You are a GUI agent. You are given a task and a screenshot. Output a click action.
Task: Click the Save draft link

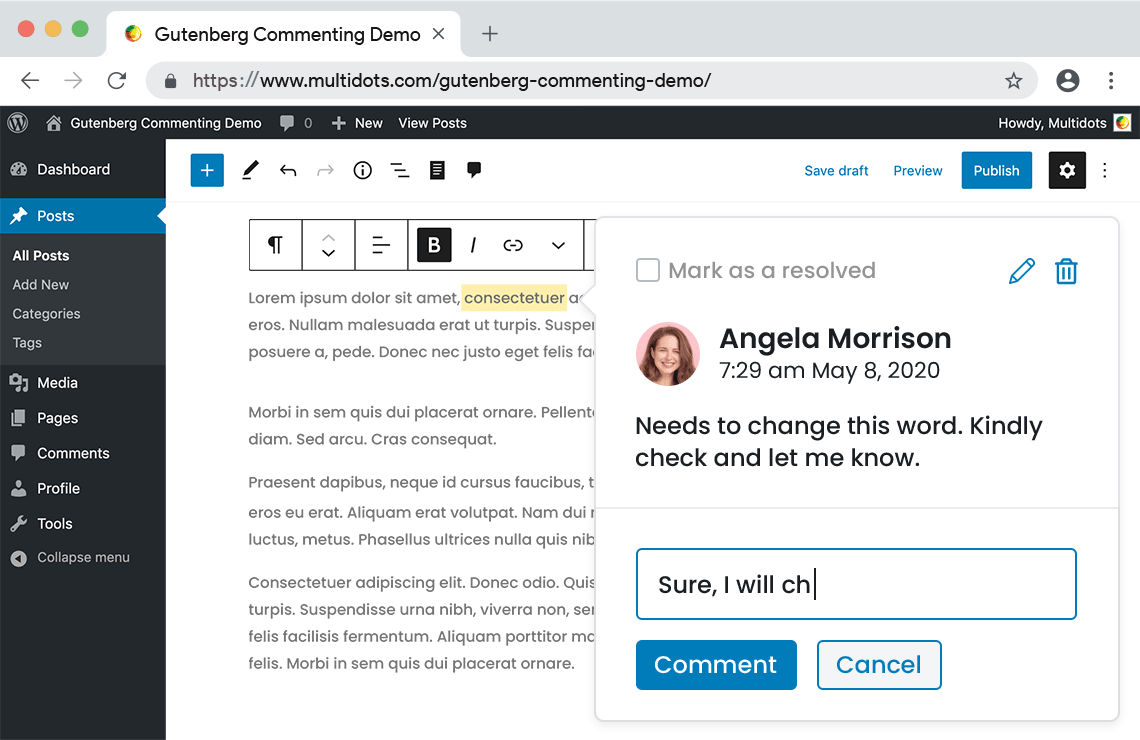coord(836,171)
